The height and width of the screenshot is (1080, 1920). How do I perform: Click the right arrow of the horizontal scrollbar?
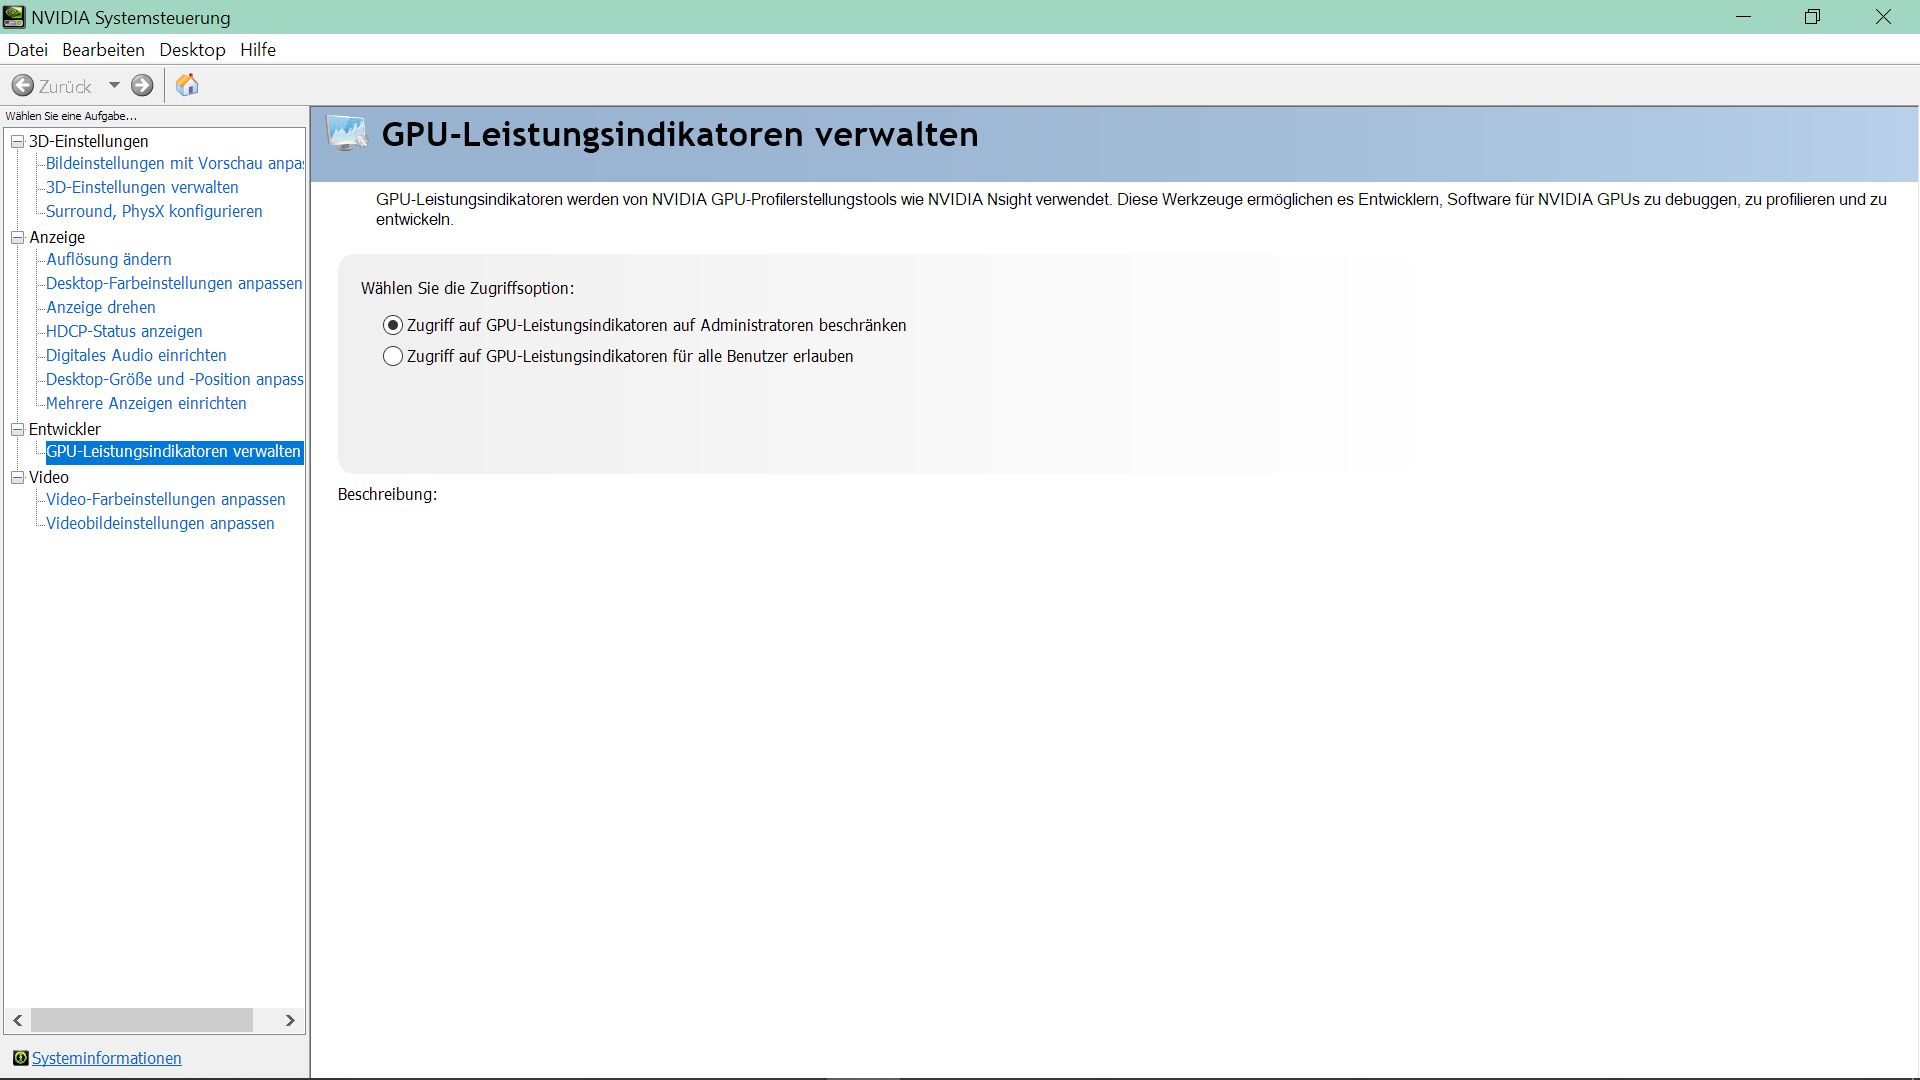(290, 1020)
